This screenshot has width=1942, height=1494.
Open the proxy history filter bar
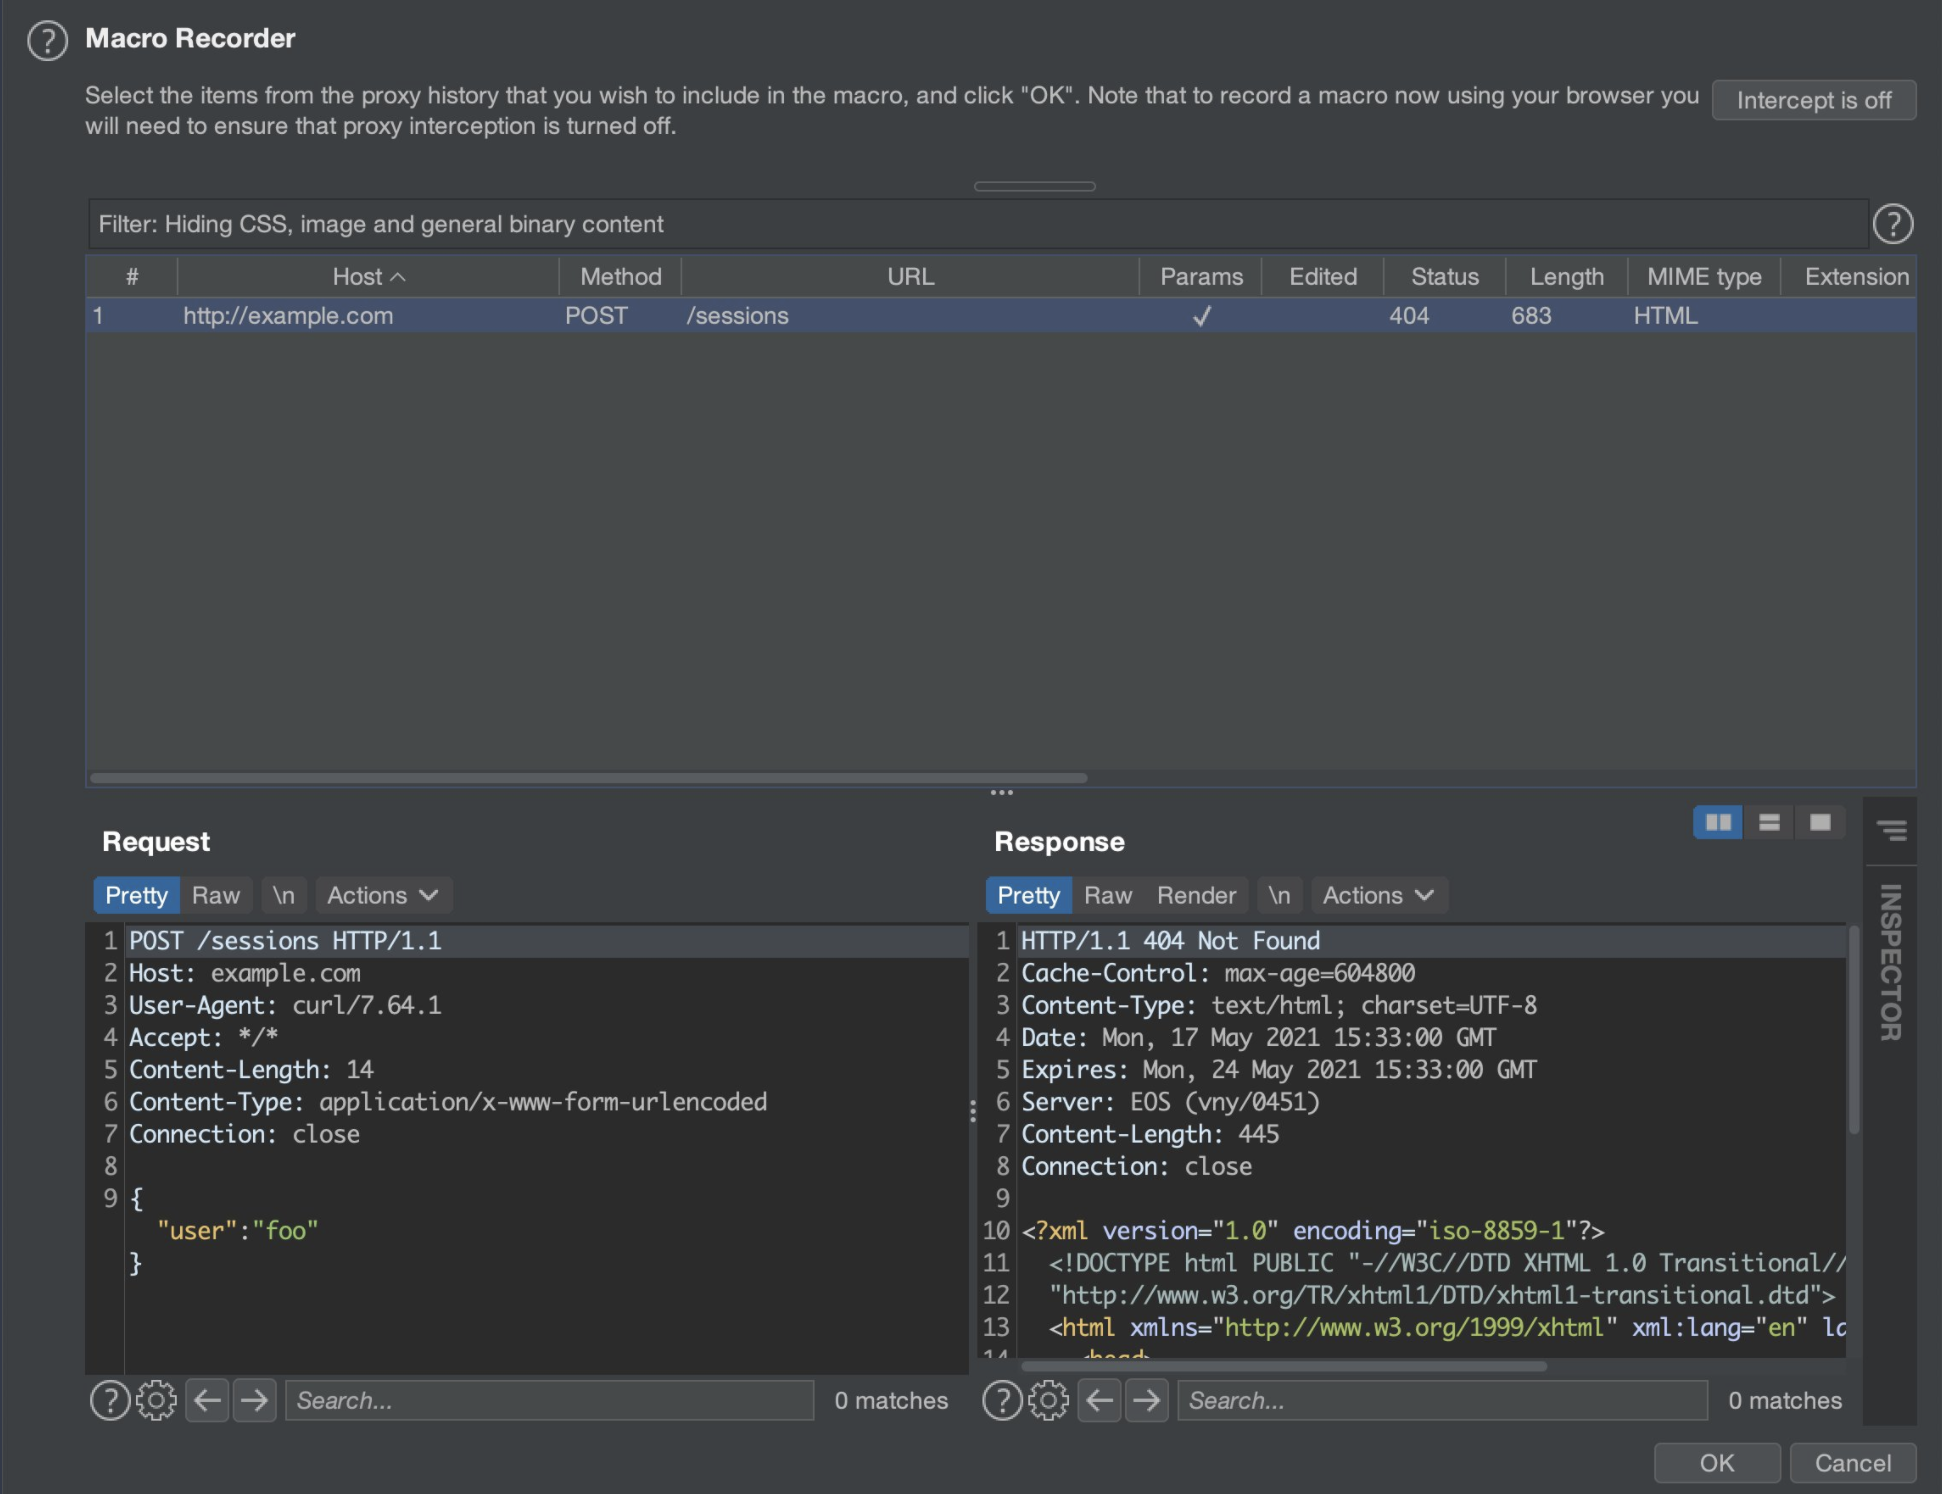click(x=977, y=224)
